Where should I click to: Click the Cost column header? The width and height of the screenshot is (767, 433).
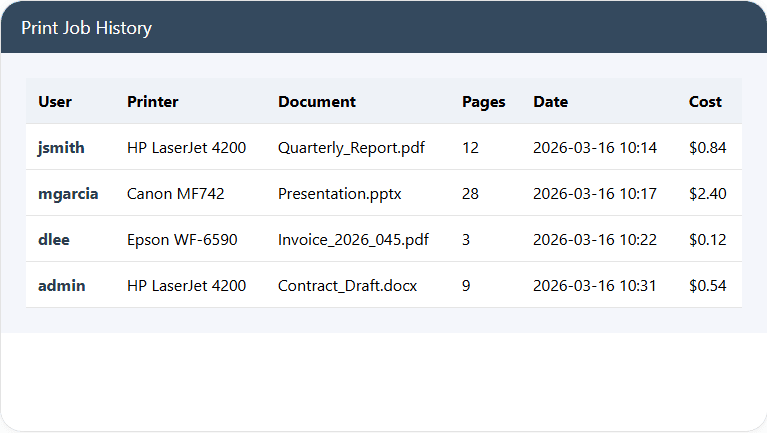point(705,102)
